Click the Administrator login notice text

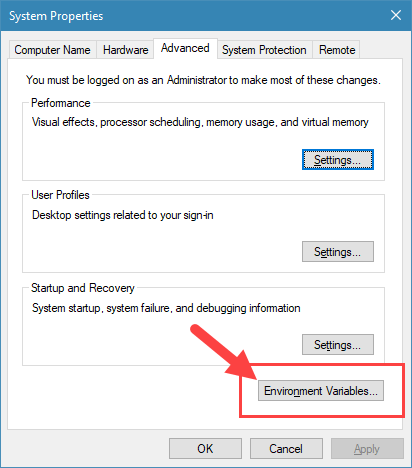tap(203, 80)
